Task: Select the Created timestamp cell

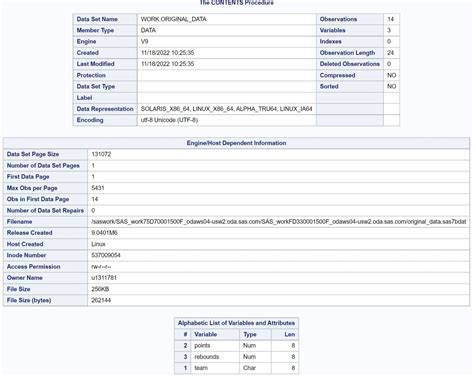Action: [227, 53]
